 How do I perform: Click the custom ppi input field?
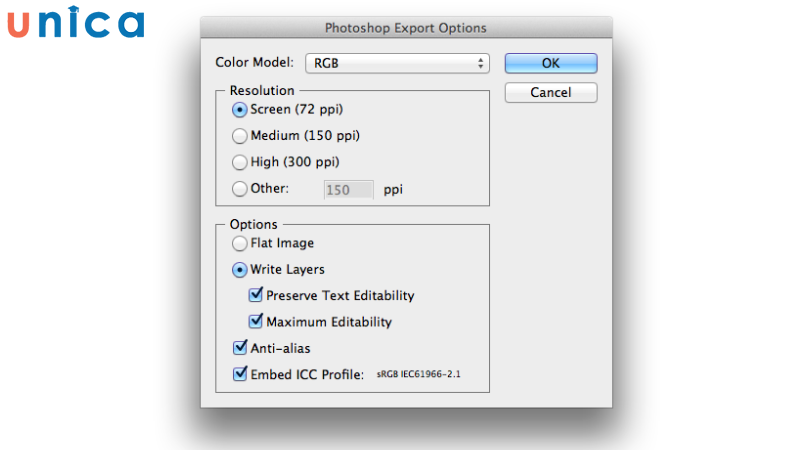[347, 188]
